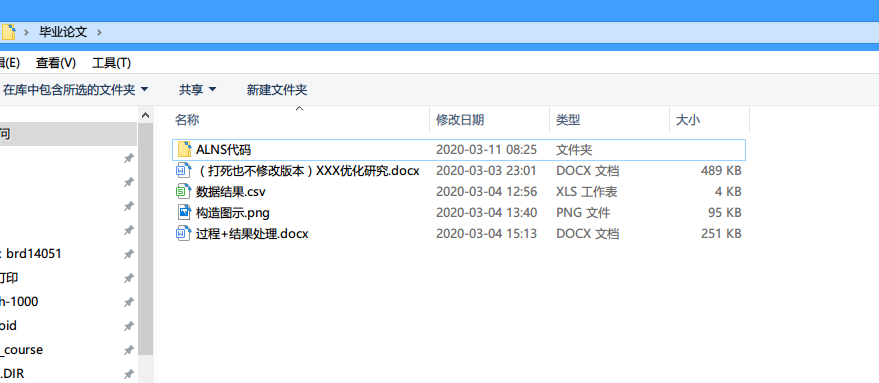879x383 pixels.
Task: Click the pin icon next to .DIR
Action: pos(128,373)
